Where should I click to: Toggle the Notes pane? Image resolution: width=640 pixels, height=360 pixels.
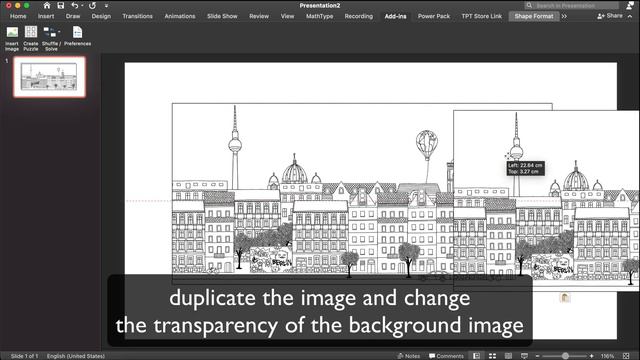point(409,356)
